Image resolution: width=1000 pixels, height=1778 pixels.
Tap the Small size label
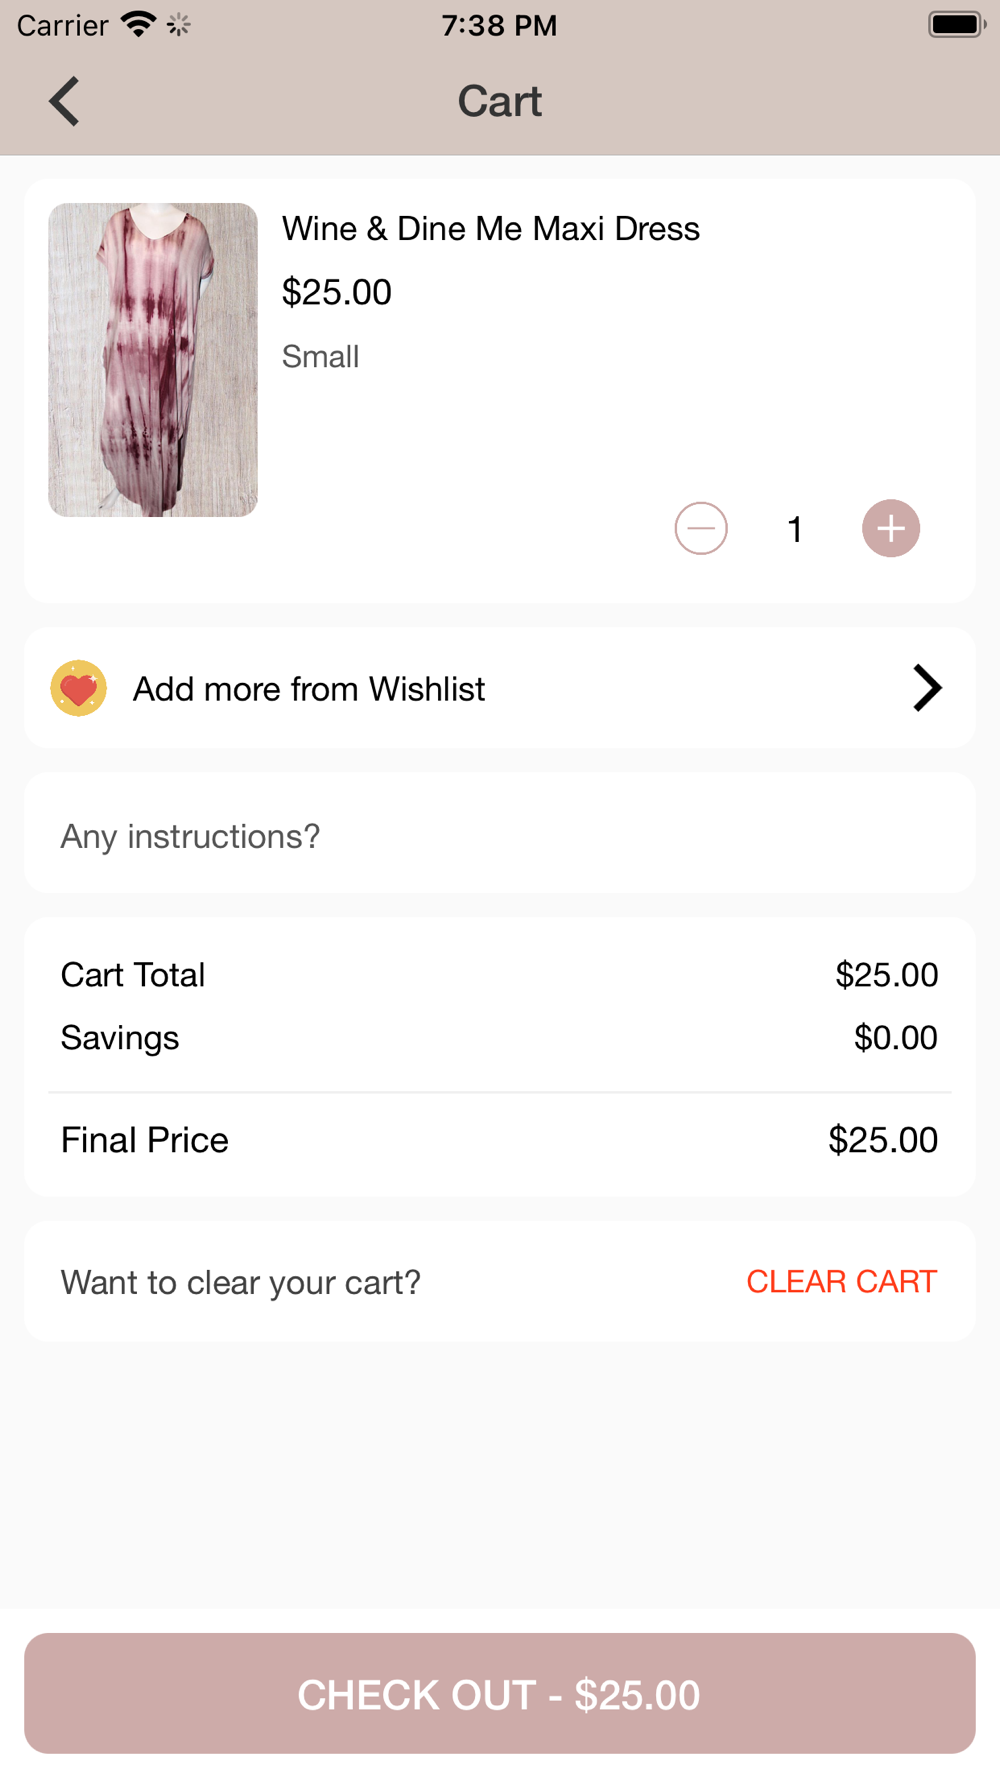(320, 356)
